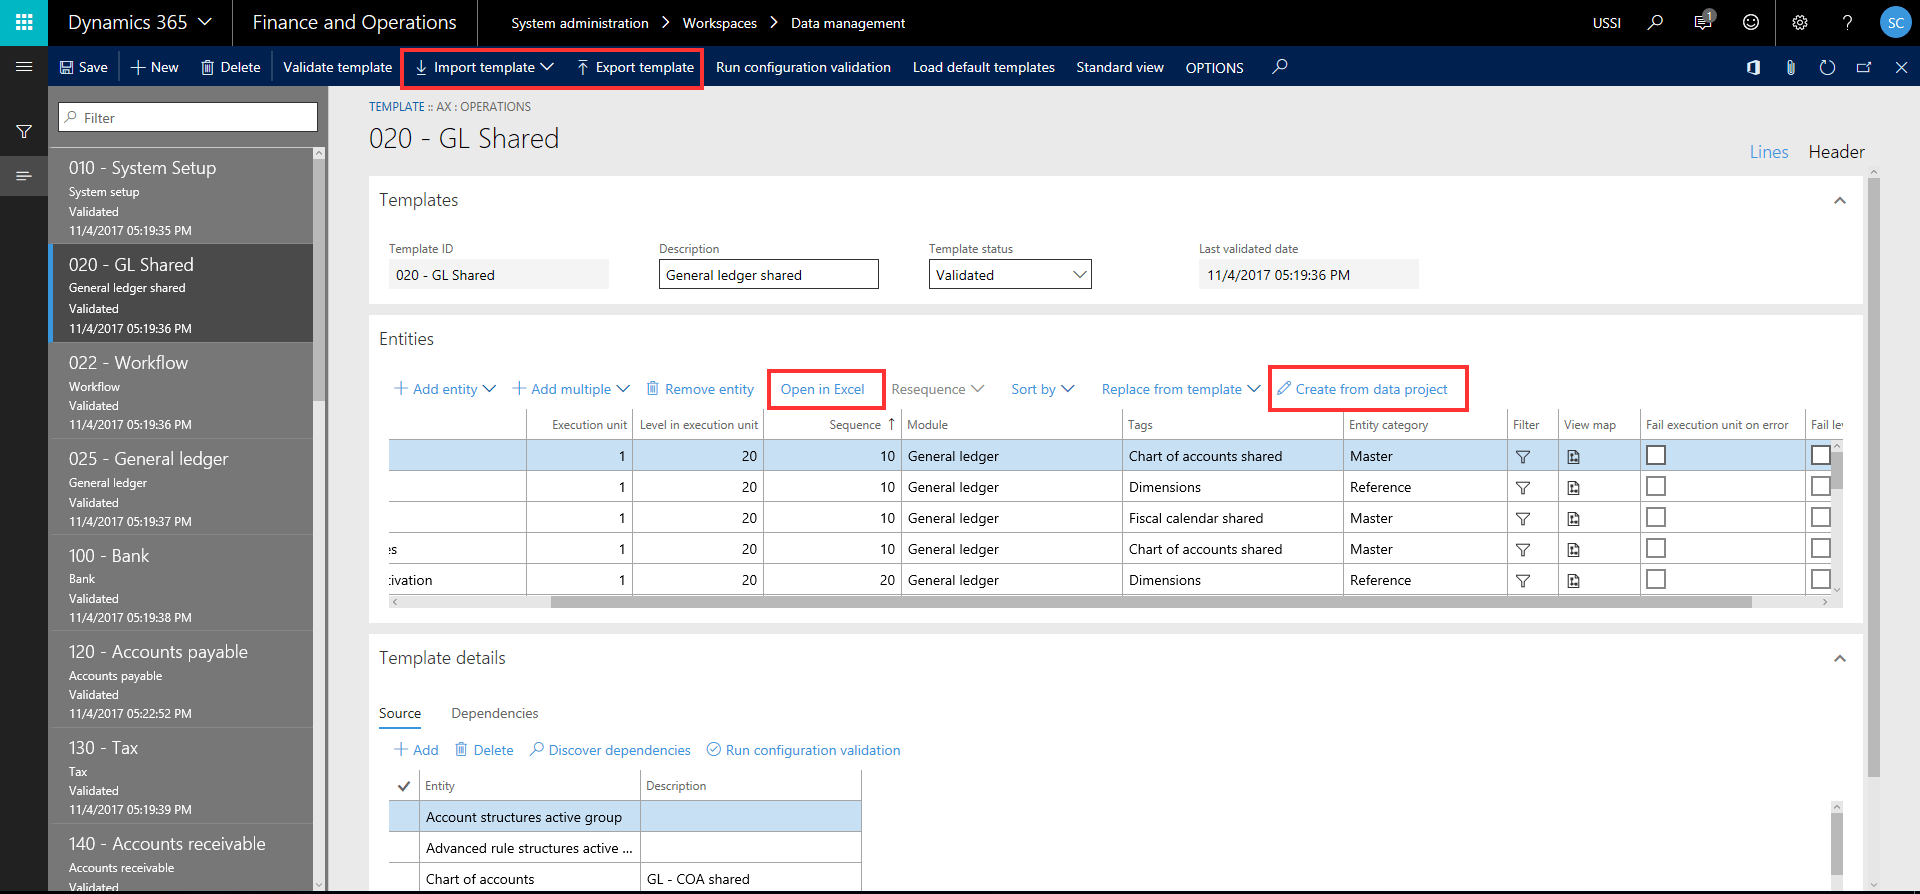This screenshot has width=1920, height=894.
Task: Click the search magnifier in the top bar
Action: click(x=1655, y=22)
